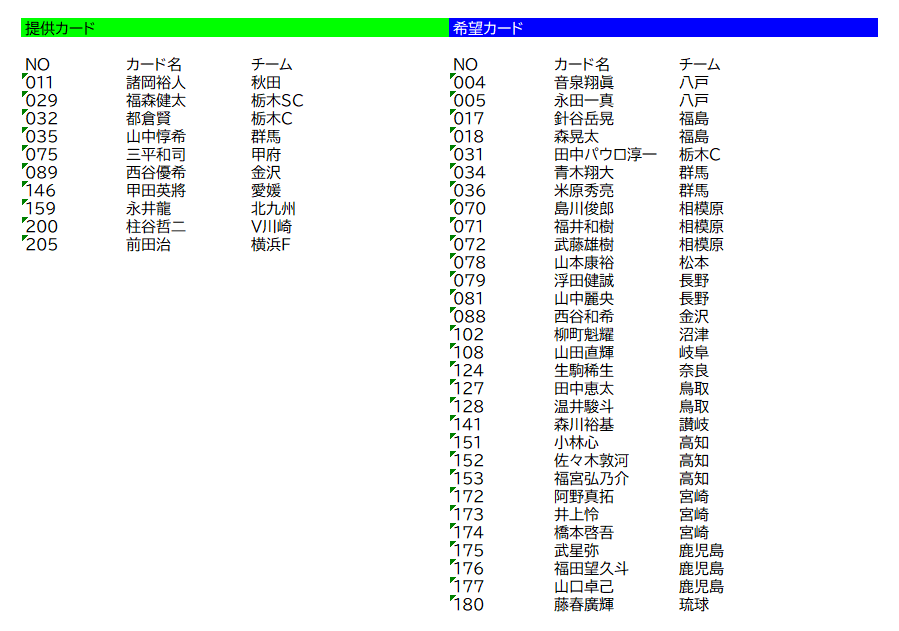Click the name 山中麗央
Screen dimensions: 899x631
pyautogui.click(x=584, y=299)
